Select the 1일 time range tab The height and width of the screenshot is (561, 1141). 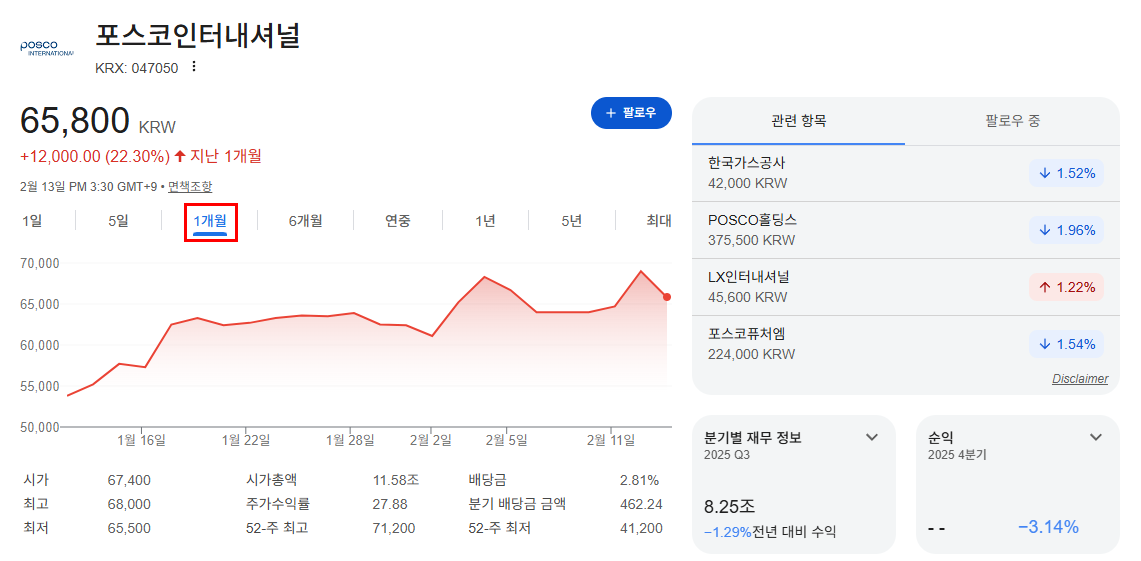point(32,220)
